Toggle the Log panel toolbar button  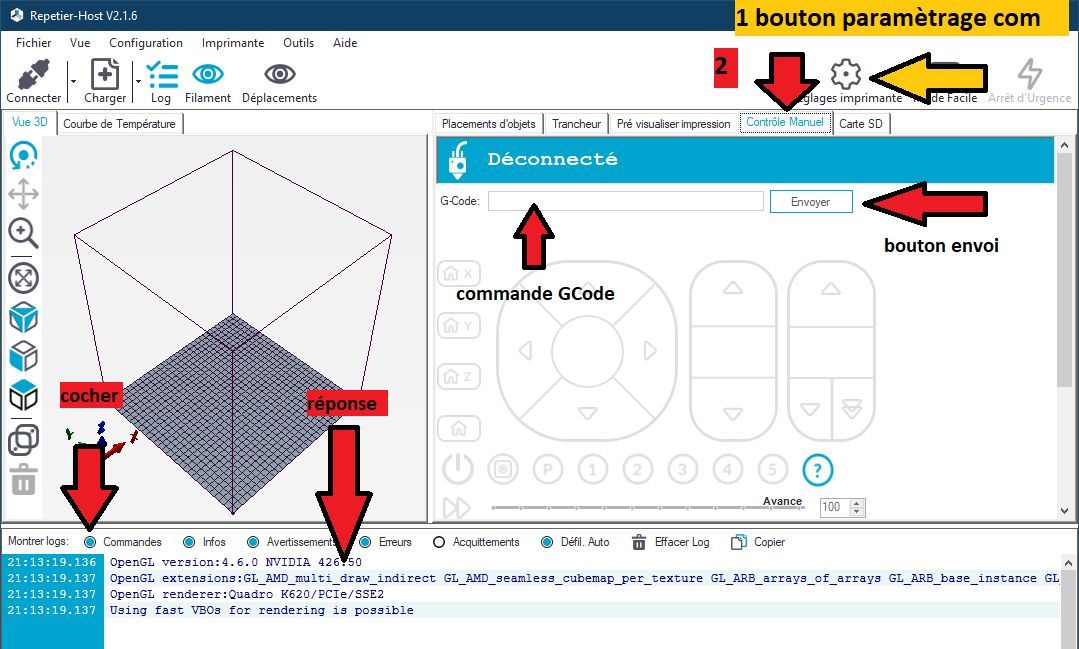[x=161, y=82]
